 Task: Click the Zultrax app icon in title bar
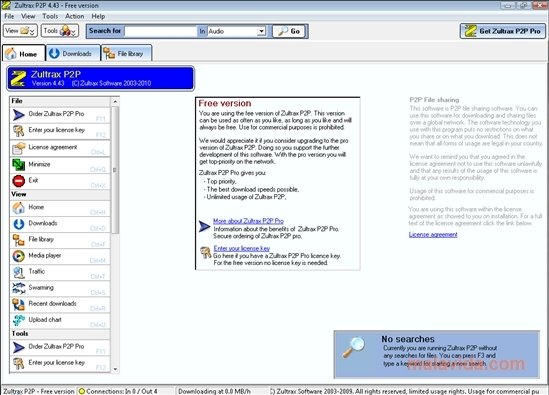(6, 5)
